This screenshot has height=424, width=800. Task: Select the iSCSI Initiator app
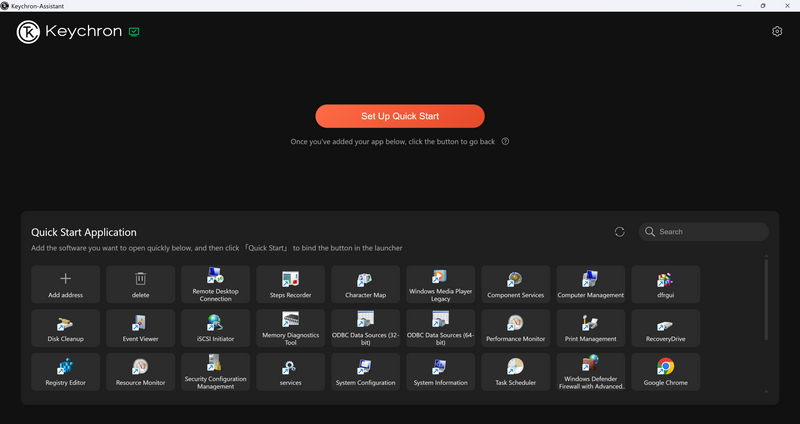[x=215, y=328]
